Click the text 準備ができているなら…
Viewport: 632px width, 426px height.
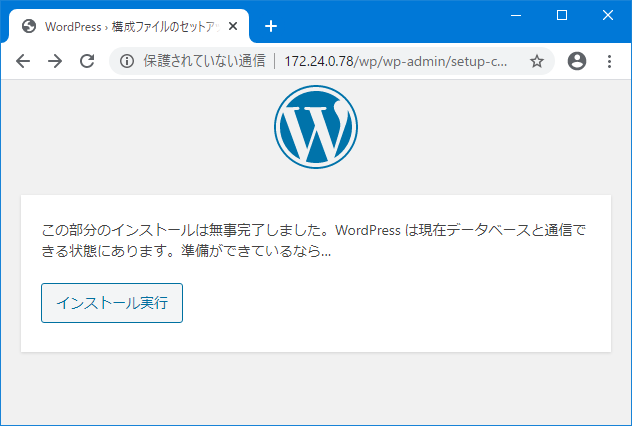(x=256, y=251)
